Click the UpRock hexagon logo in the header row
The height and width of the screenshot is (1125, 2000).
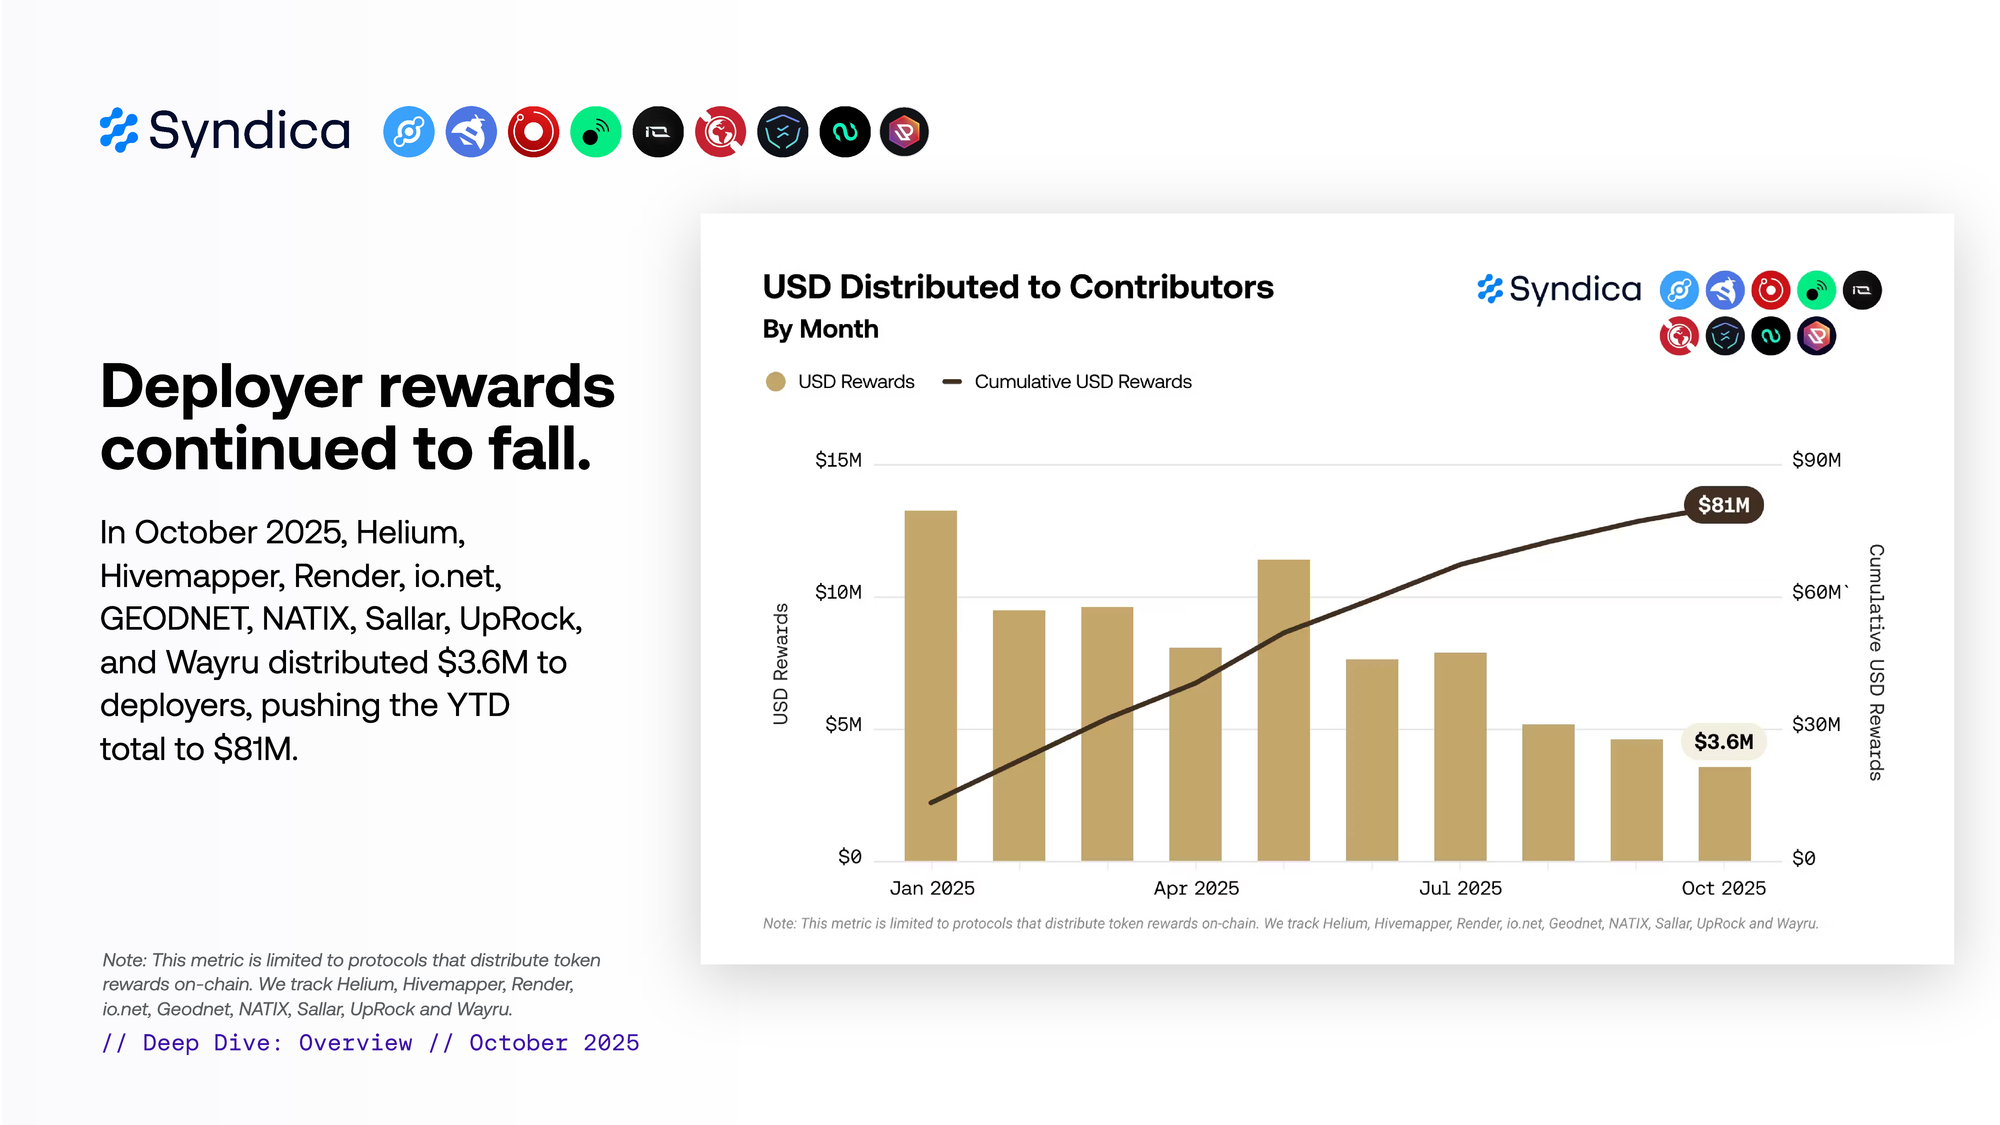pos(905,132)
